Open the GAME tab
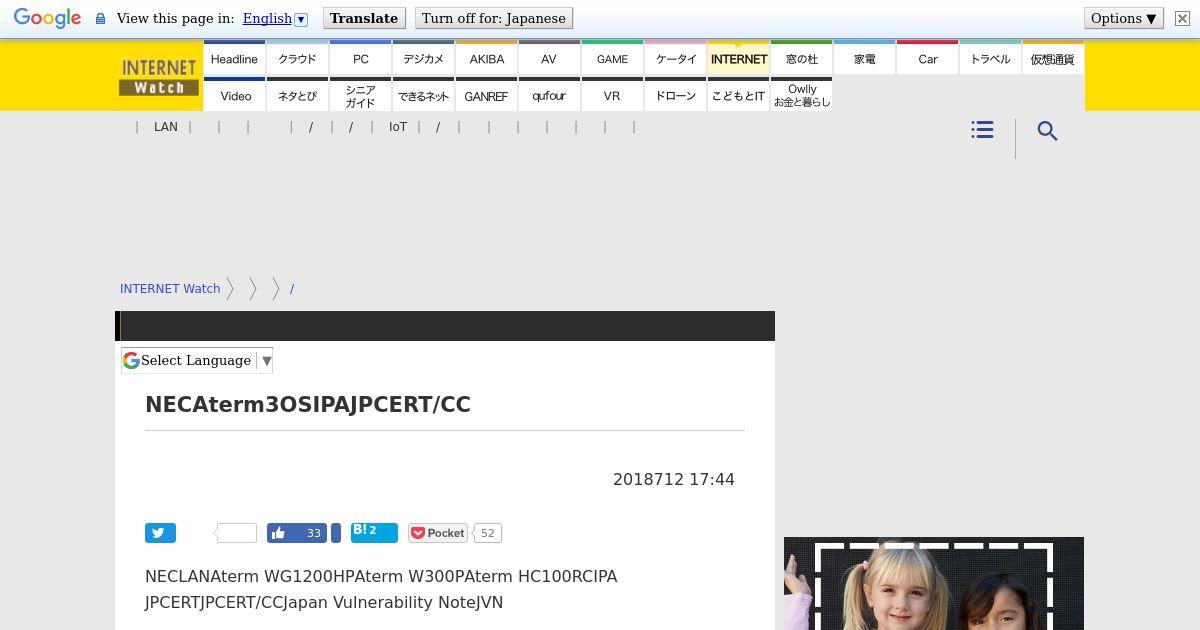This screenshot has width=1200, height=630. 612,58
